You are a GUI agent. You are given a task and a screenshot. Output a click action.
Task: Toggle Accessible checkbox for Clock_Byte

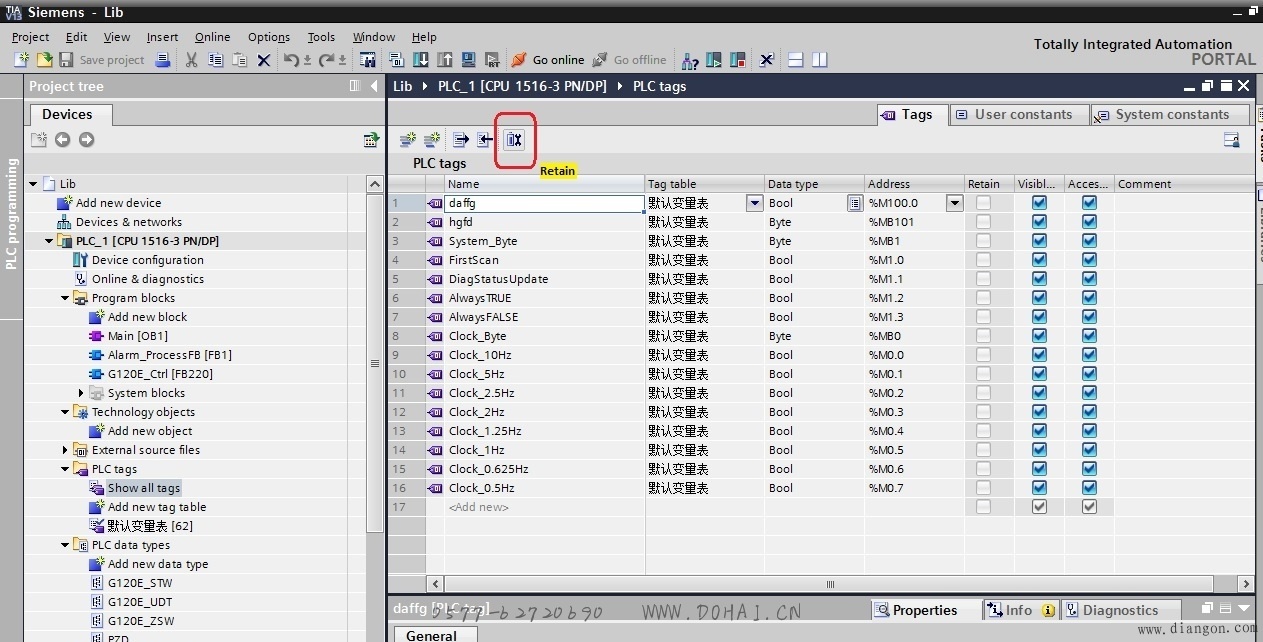click(1089, 336)
